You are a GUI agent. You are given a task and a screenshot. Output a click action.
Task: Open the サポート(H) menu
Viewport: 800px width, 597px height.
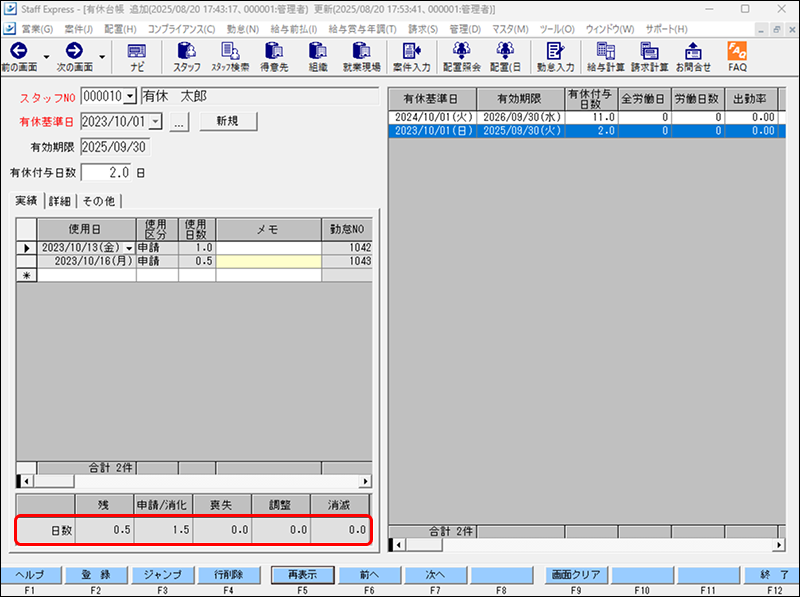pyautogui.click(x=666, y=29)
